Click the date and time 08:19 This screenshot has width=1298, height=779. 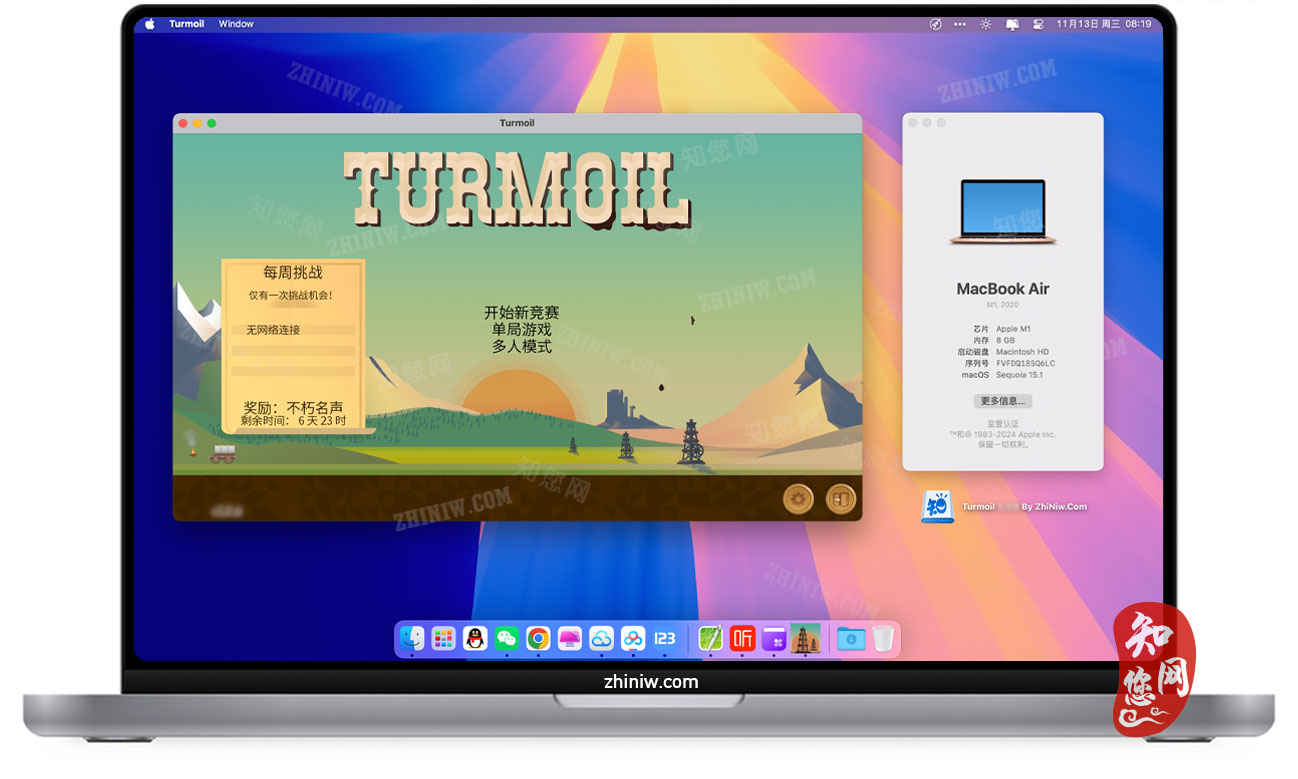point(1104,24)
